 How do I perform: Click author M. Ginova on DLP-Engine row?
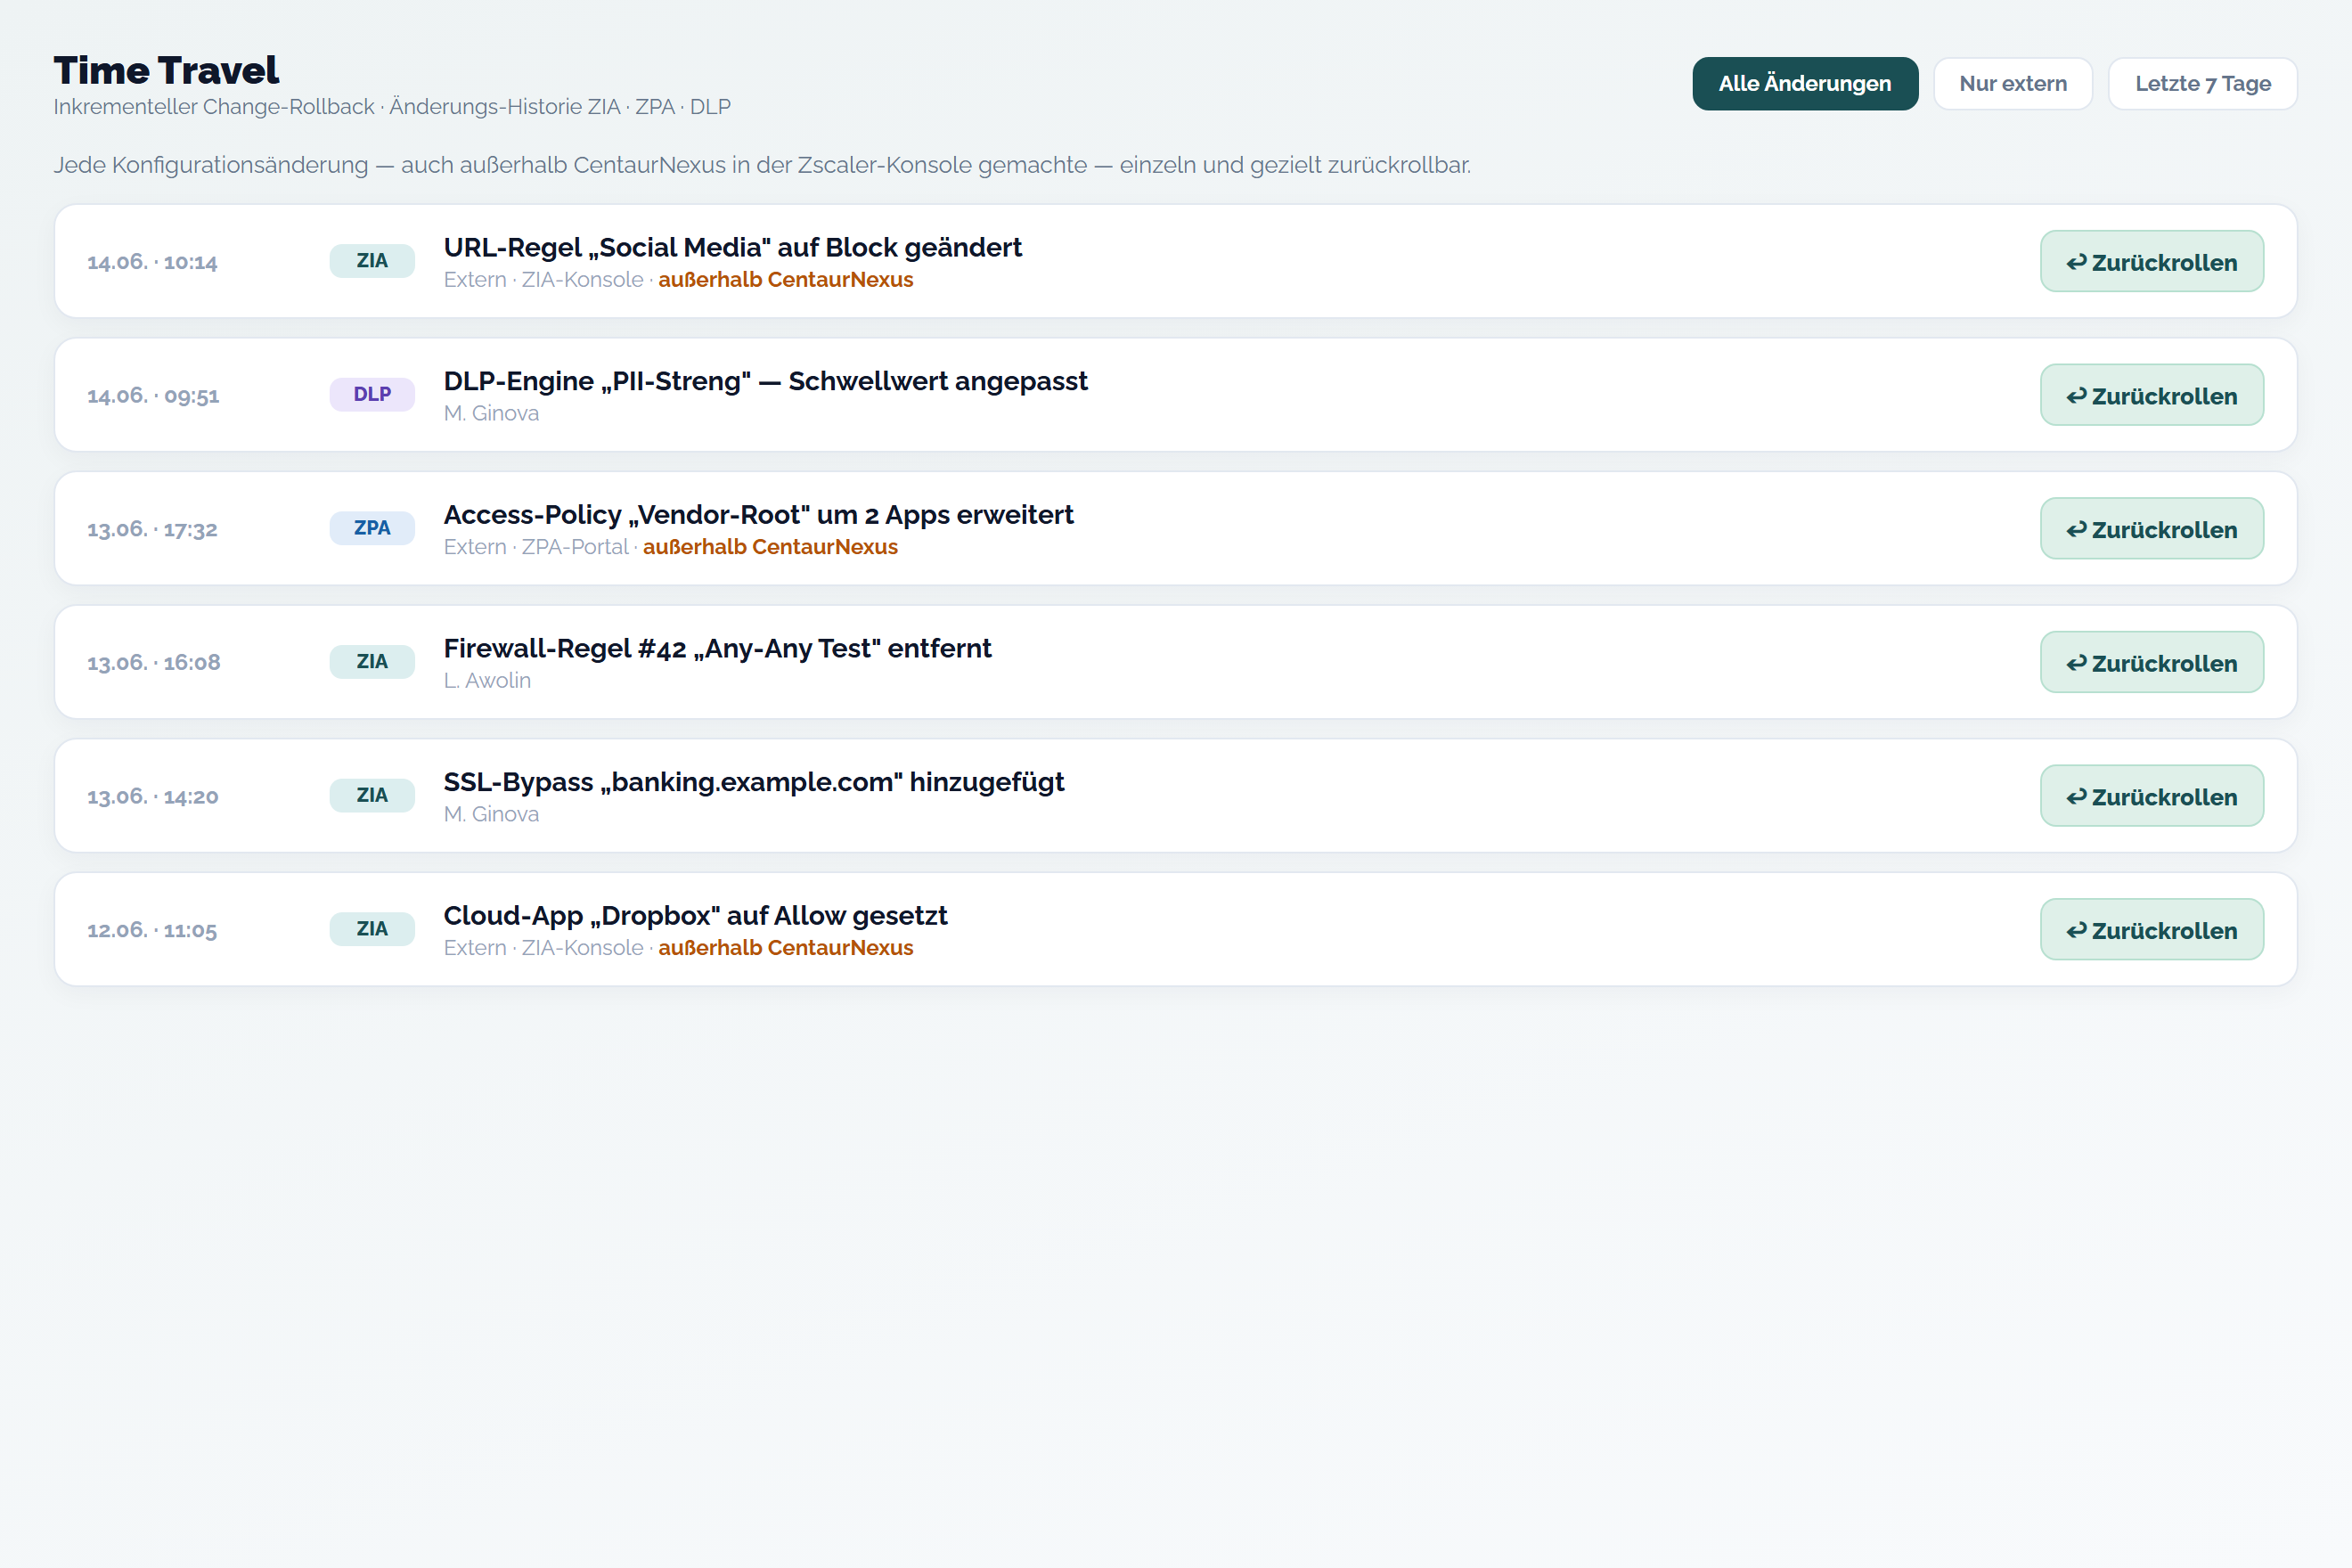click(x=491, y=413)
